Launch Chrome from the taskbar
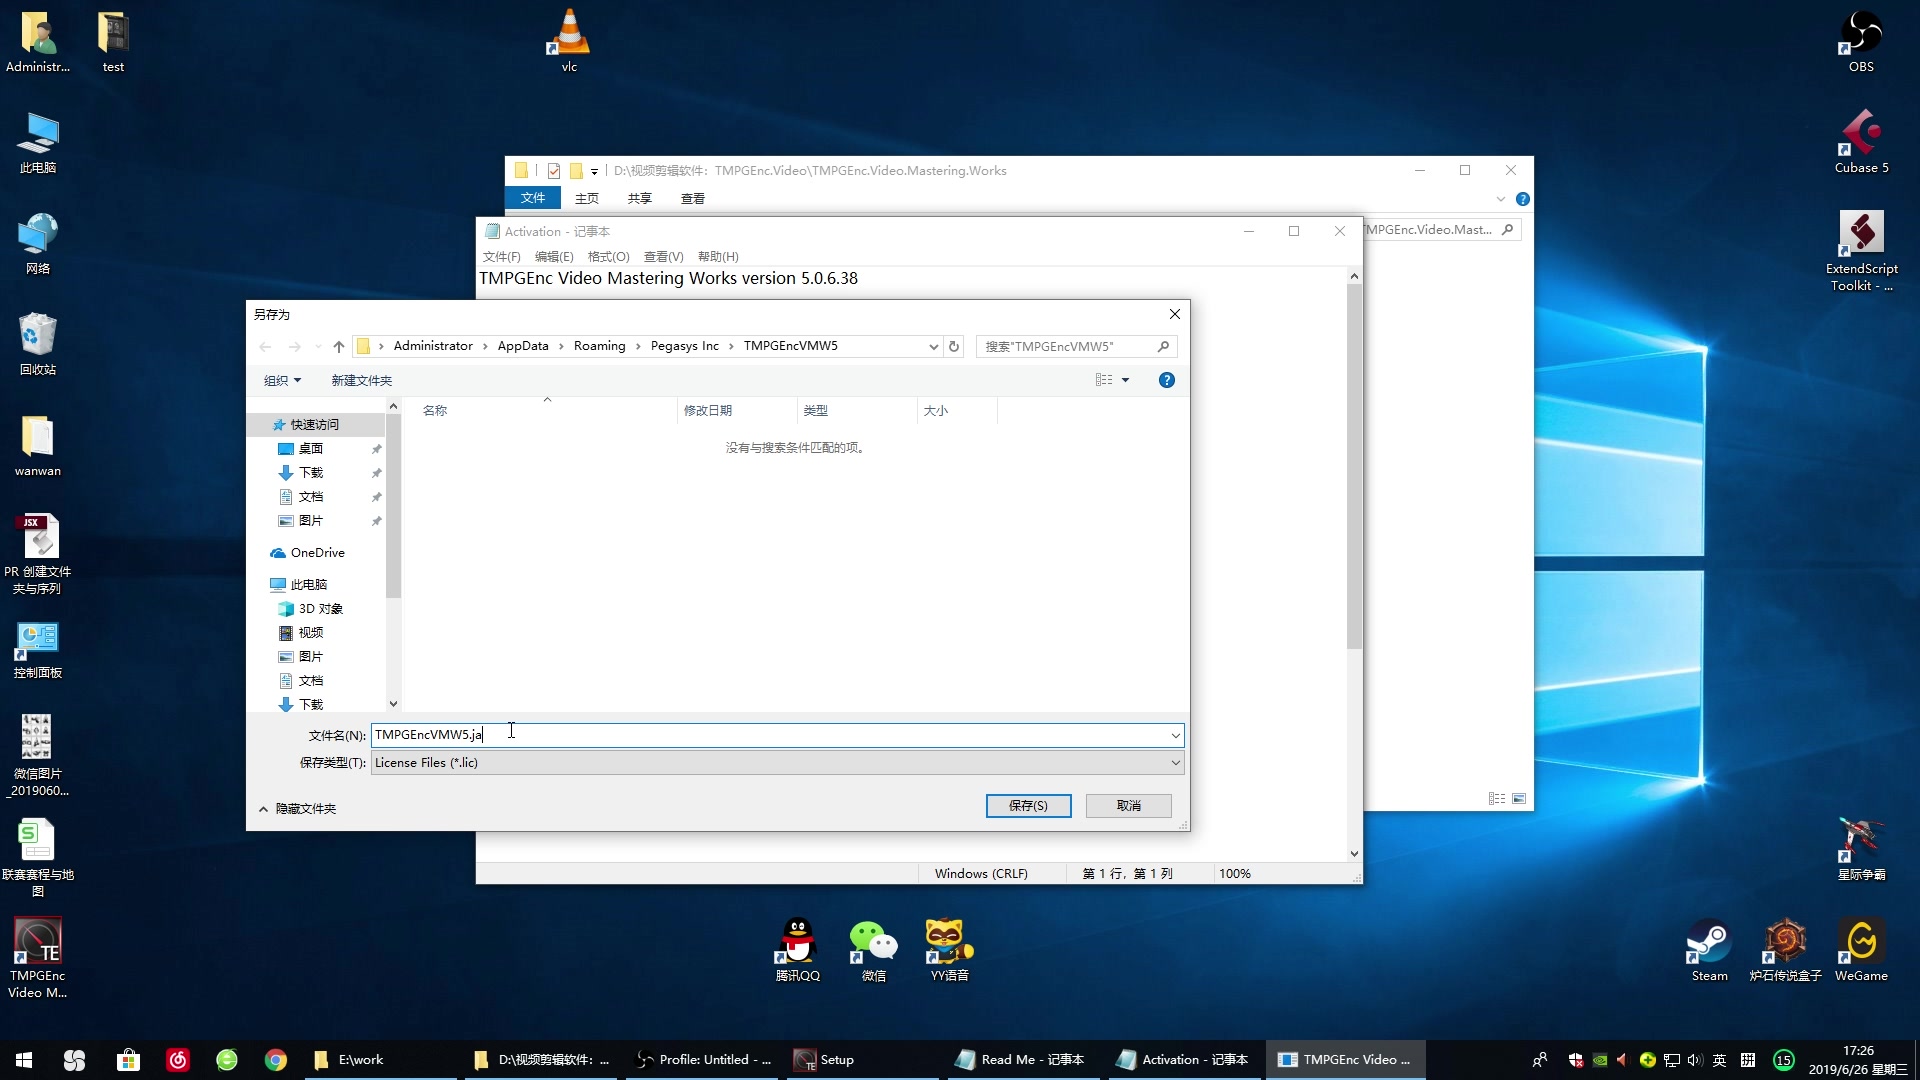 pyautogui.click(x=276, y=1060)
